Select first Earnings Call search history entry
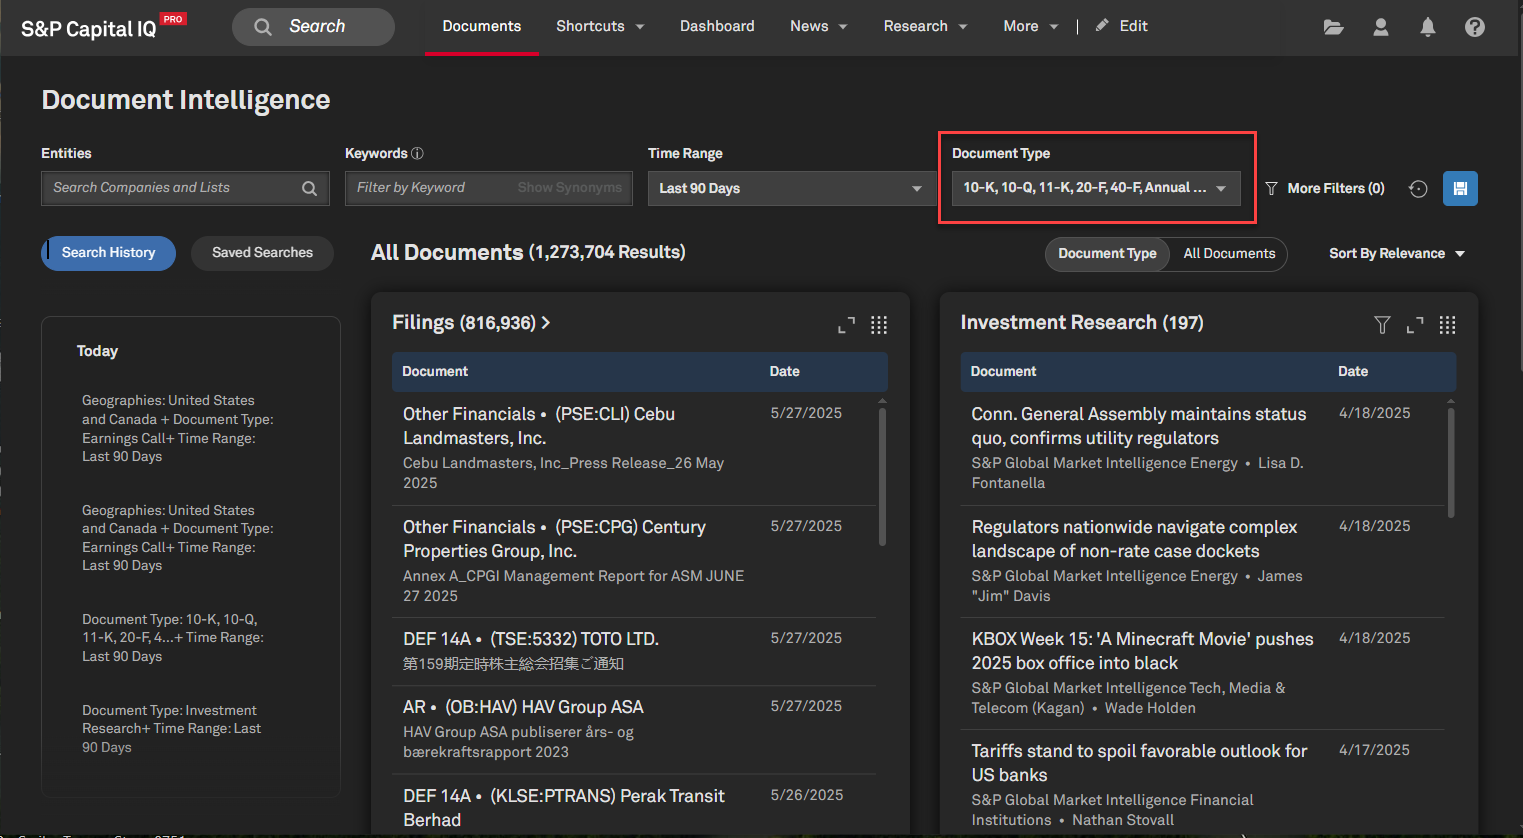Screen dimensions: 1523x838 coord(177,428)
